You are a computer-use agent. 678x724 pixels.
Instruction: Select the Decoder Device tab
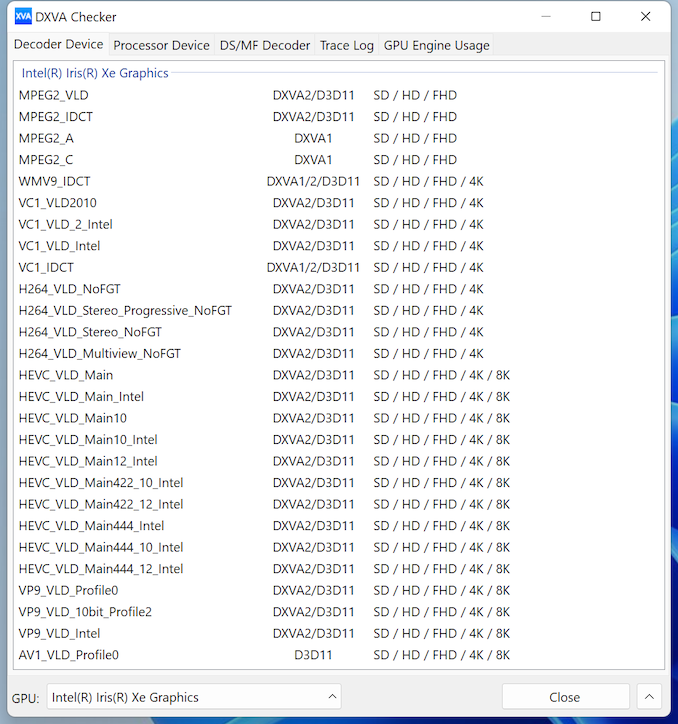tap(58, 45)
